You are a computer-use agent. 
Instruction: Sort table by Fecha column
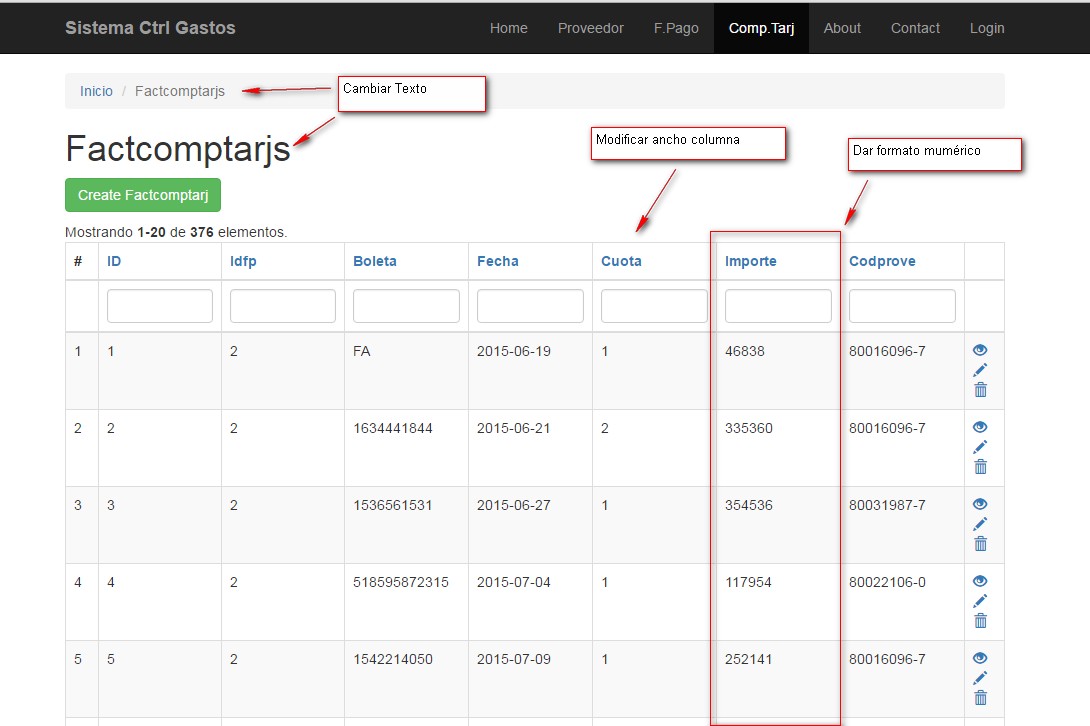pyautogui.click(x=498, y=261)
